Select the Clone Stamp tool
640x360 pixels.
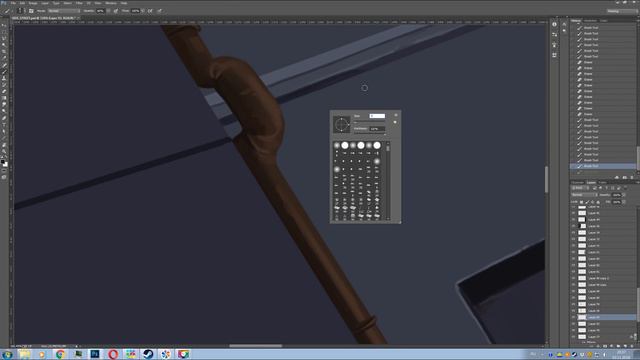coord(4,78)
